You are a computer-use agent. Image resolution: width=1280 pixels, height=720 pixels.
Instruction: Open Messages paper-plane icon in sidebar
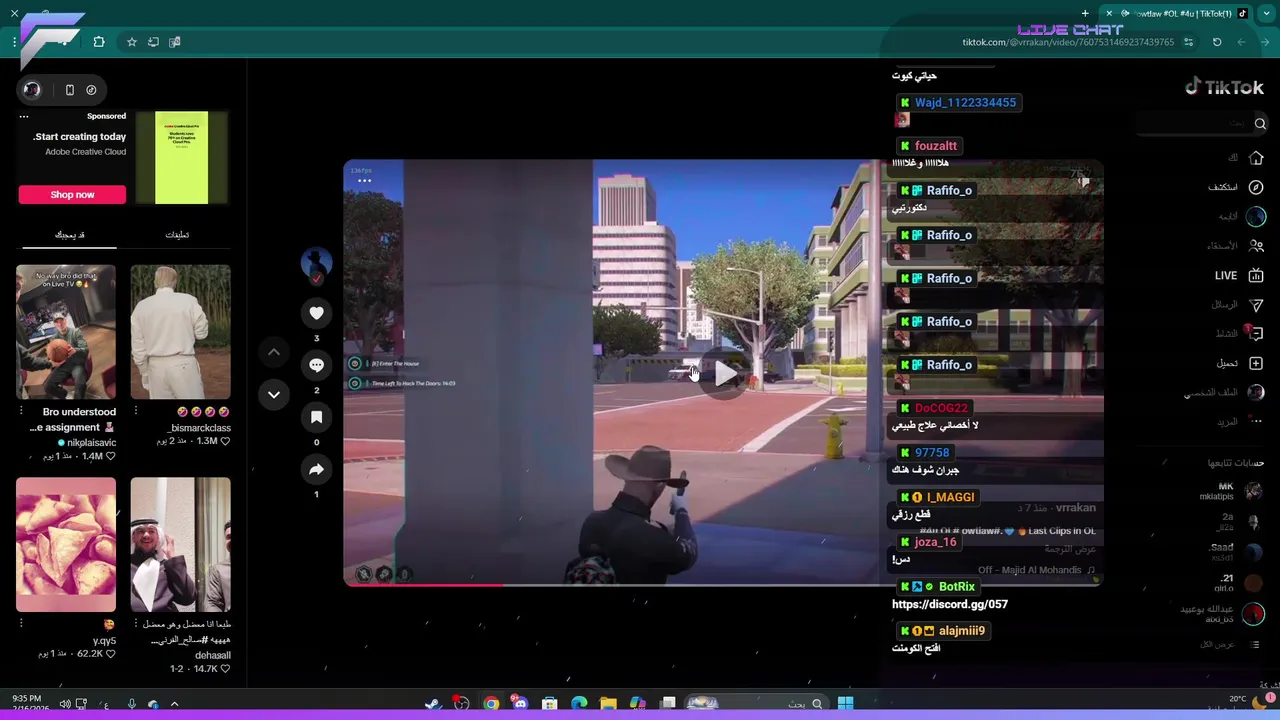coord(1256,305)
